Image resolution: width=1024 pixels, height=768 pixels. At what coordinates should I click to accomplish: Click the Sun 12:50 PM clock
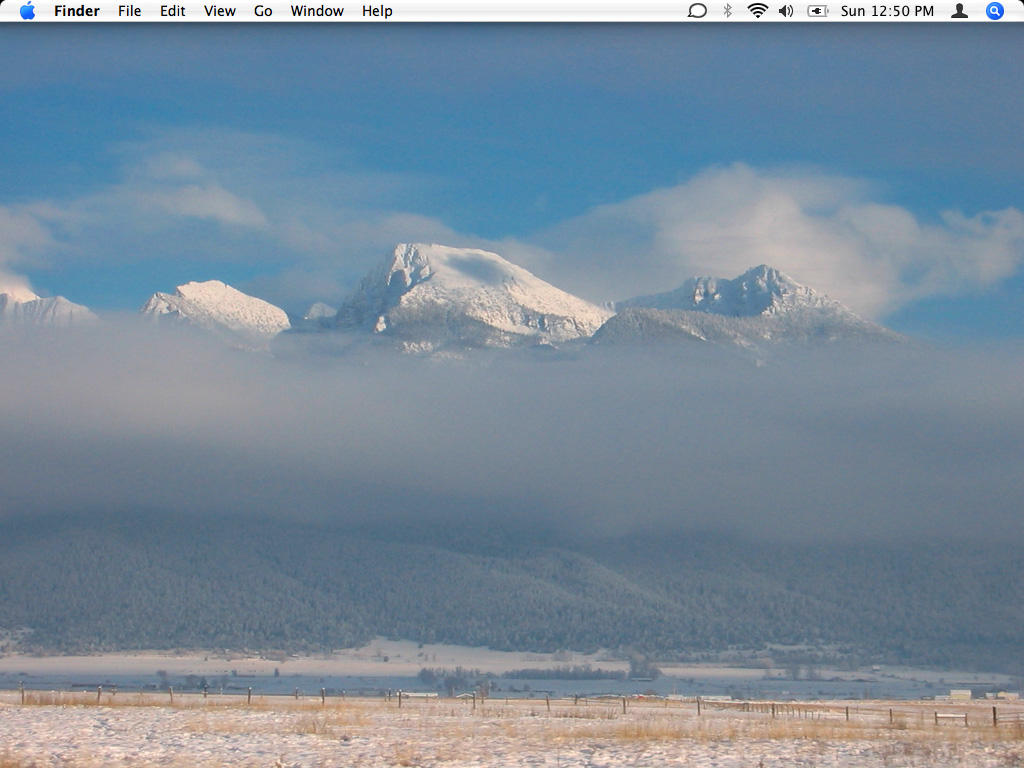887,11
